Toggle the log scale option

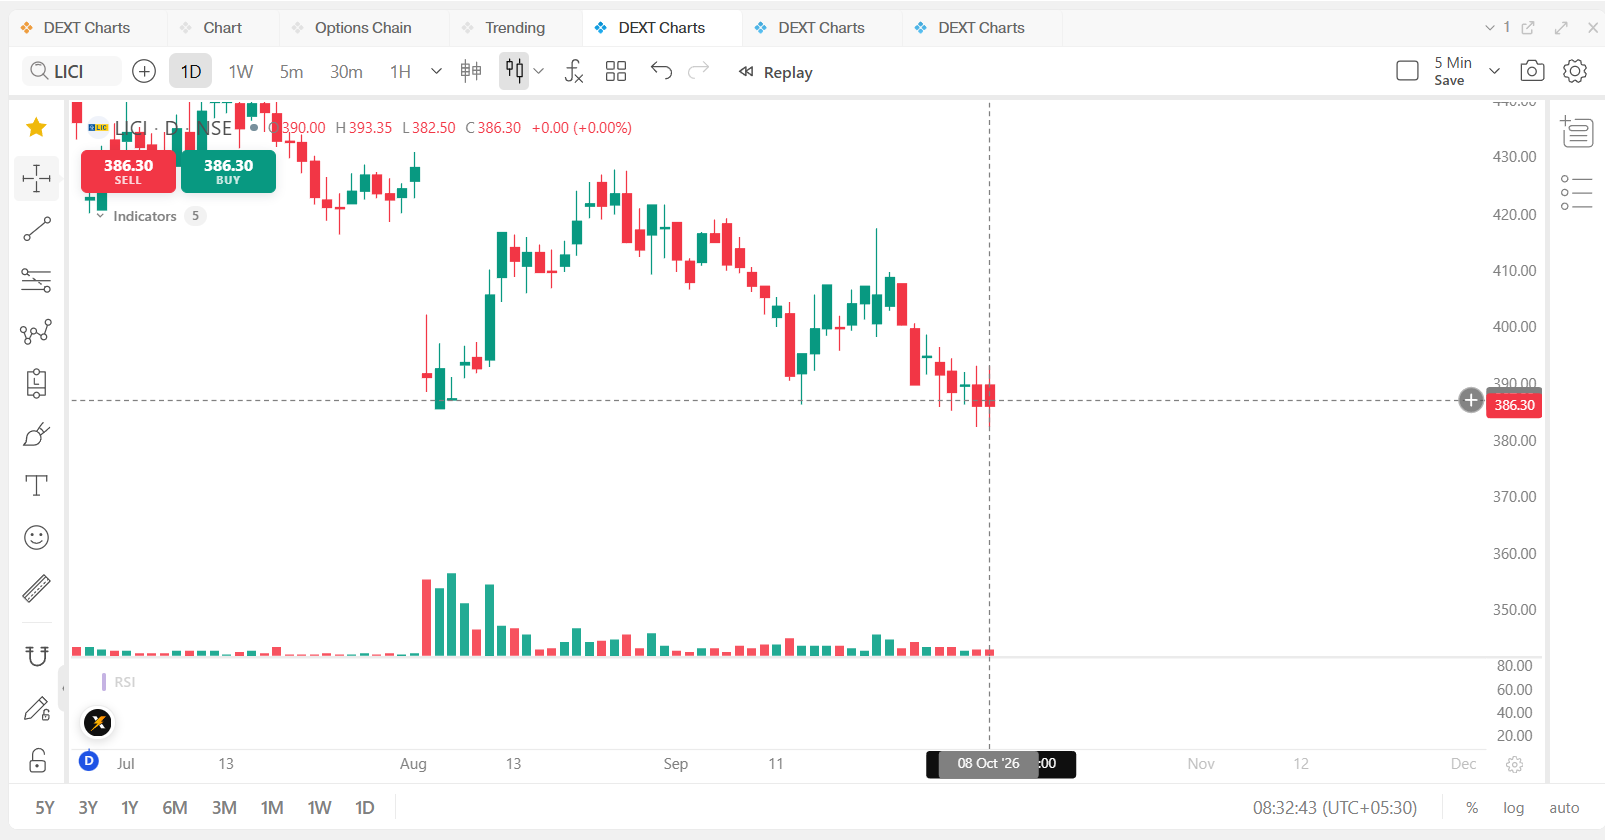[1514, 808]
